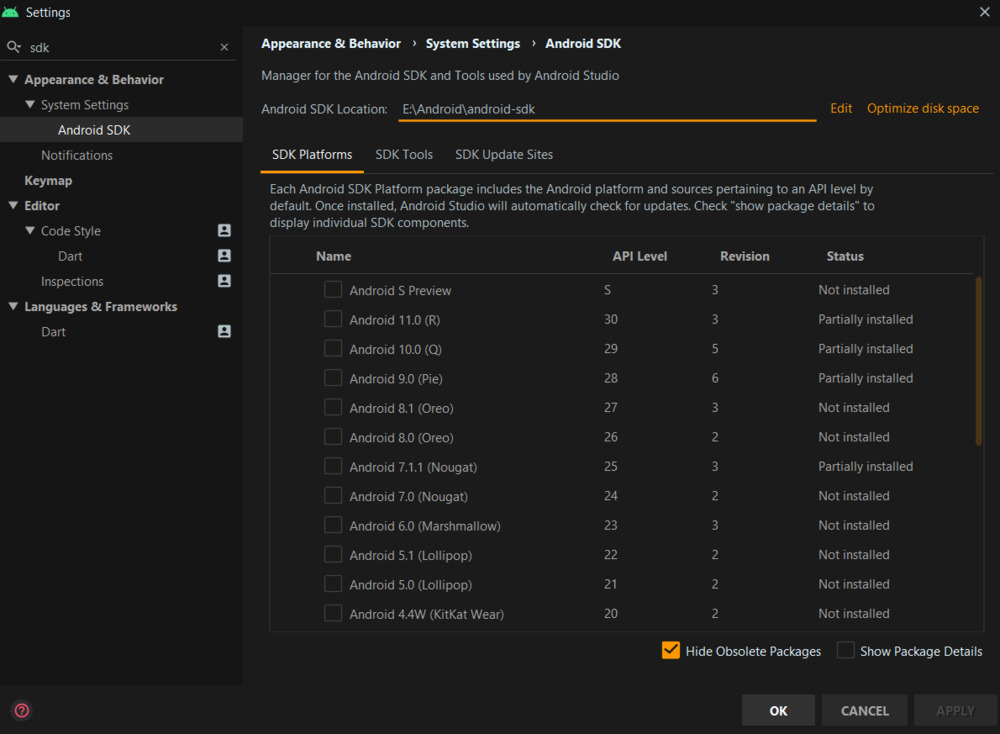Click the profile icon beside Code Style
Image resolution: width=1000 pixels, height=734 pixels.
(224, 231)
